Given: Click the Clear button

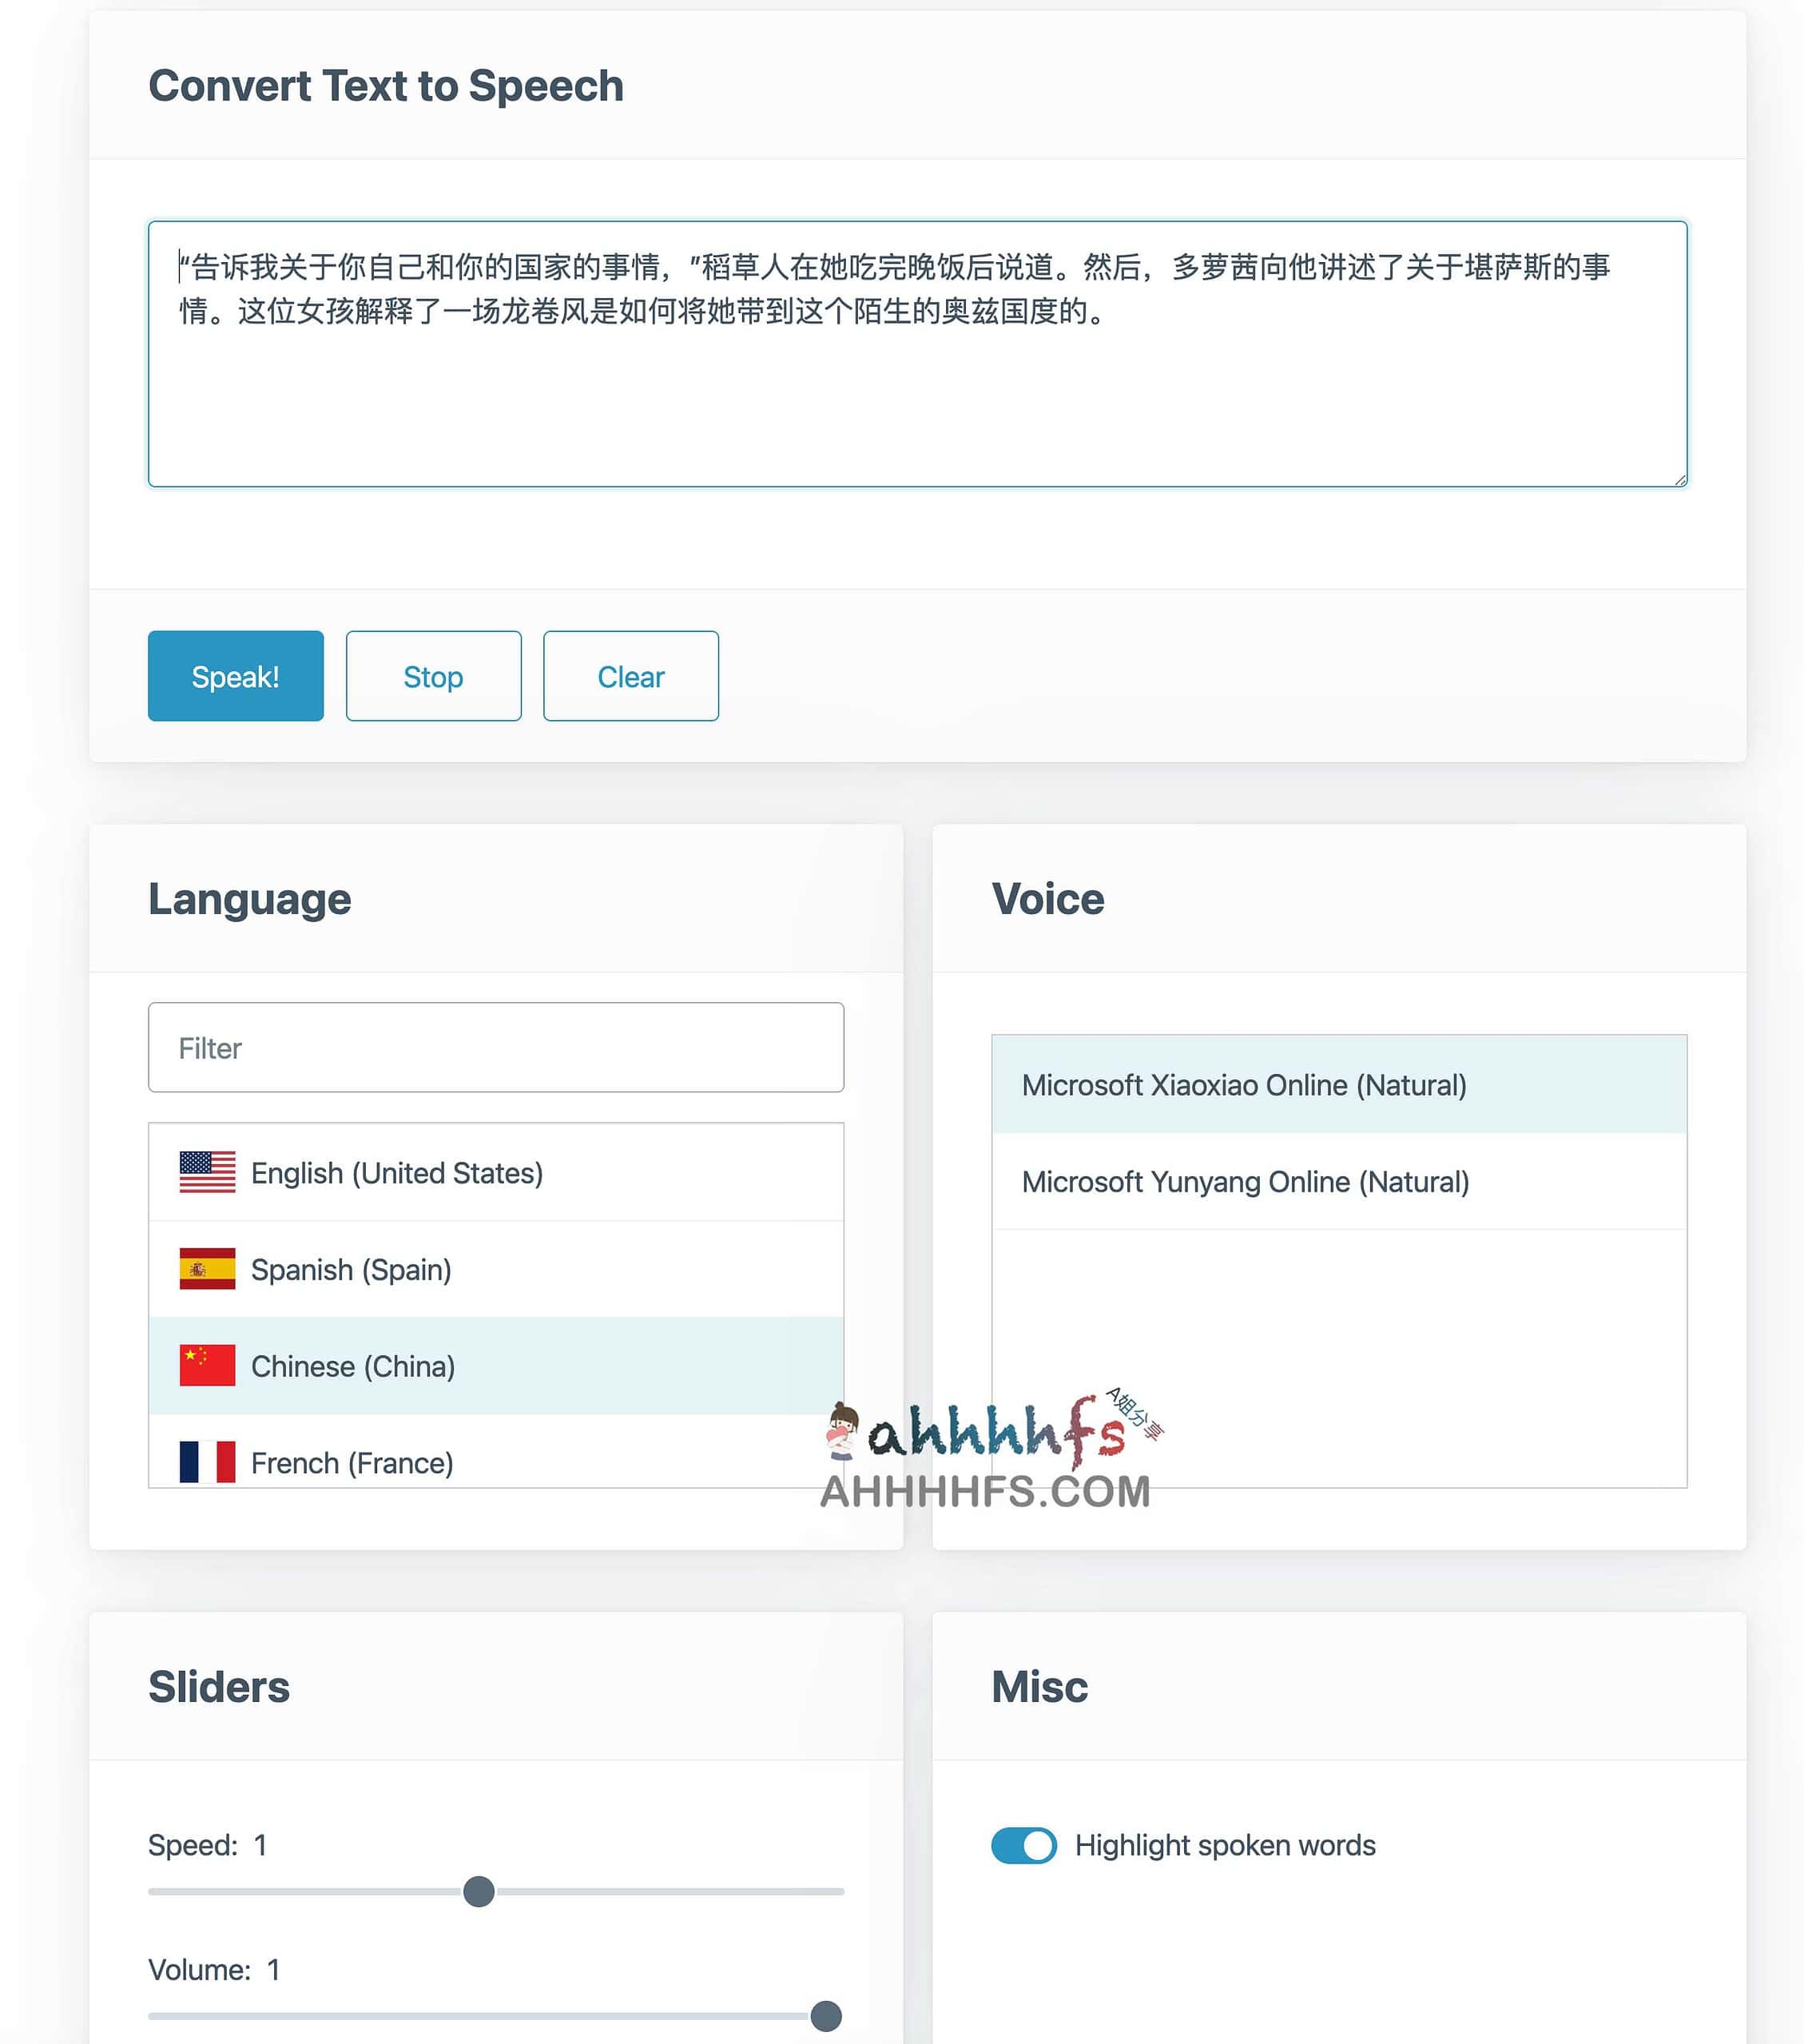Looking at the screenshot, I should click(x=629, y=675).
